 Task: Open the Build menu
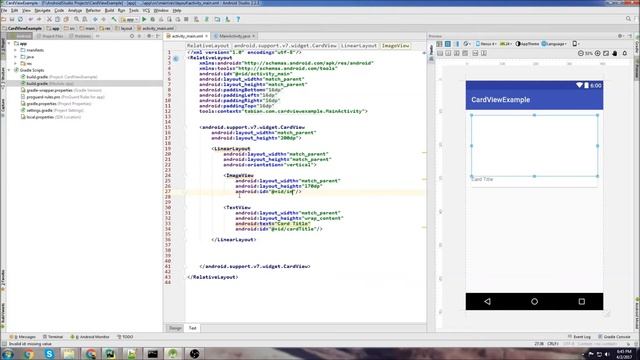(x=109, y=10)
